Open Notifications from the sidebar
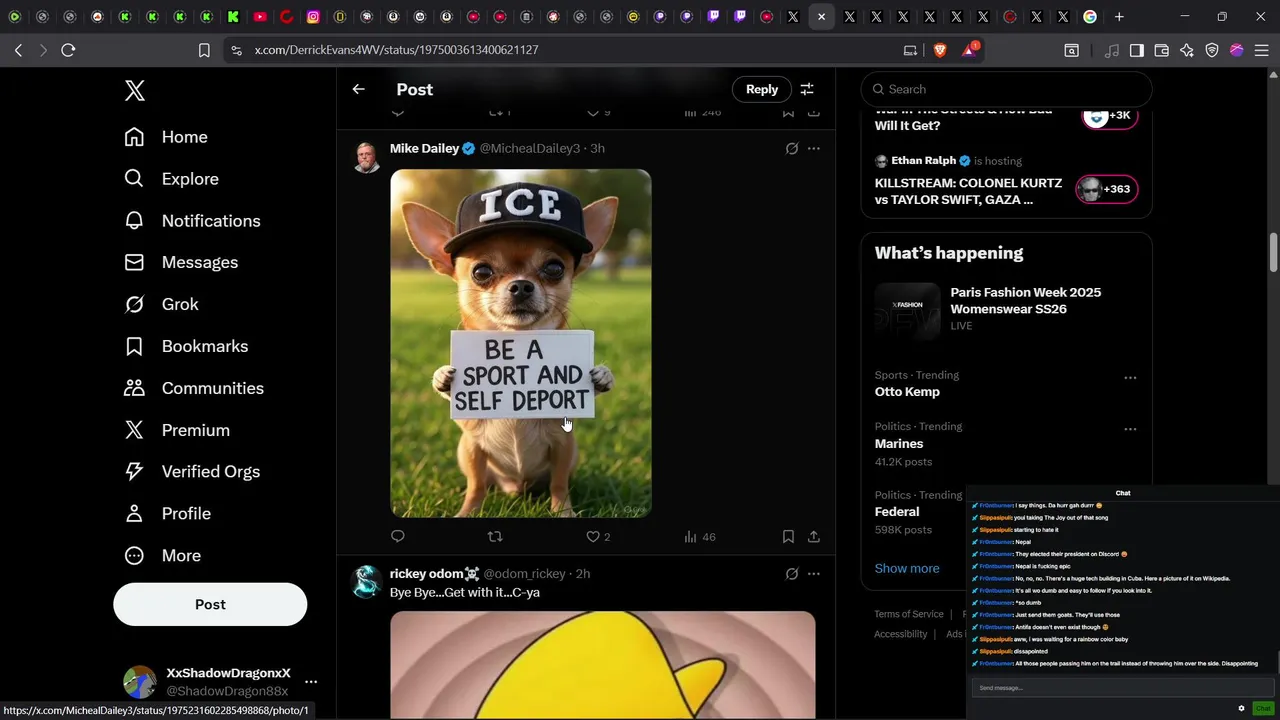This screenshot has width=1280, height=720. 192,221
